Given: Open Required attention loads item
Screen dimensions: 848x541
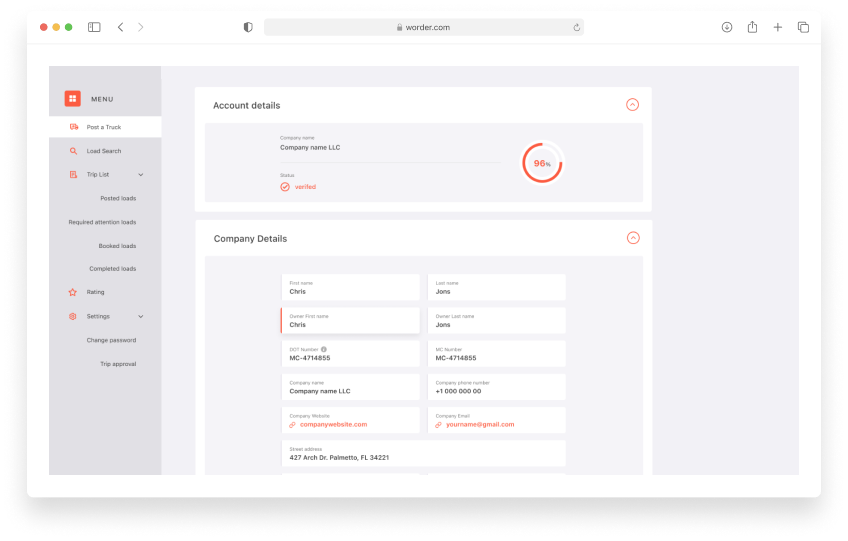Looking at the screenshot, I should pos(102,222).
